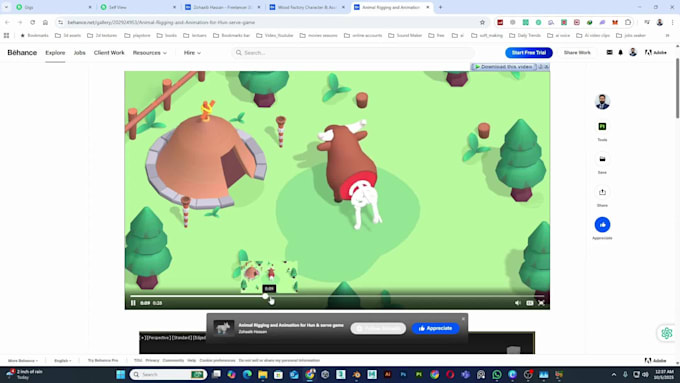Open the notifications bell icon
Viewport: 680px width, 383px height.
[621, 52]
